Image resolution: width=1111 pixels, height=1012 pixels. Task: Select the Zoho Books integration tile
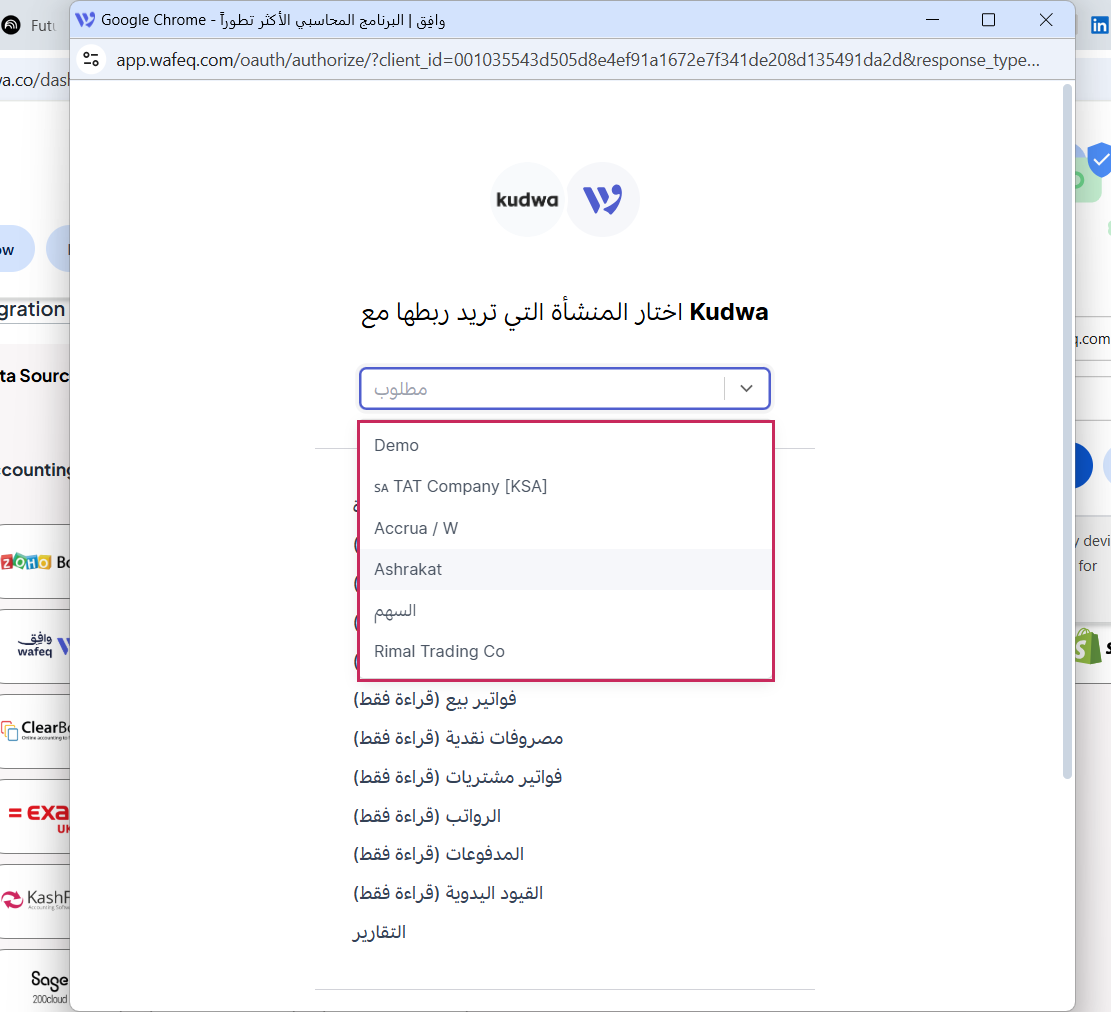[36, 562]
